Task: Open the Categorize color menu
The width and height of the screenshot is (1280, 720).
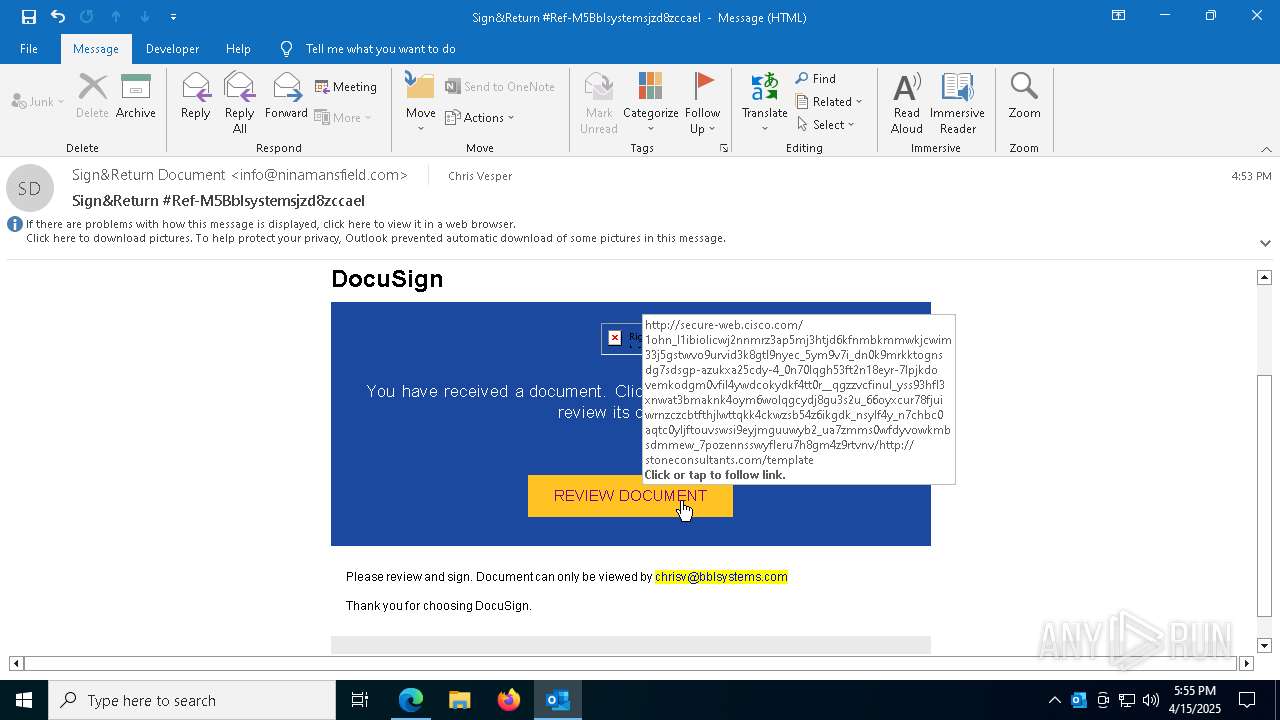Action: point(650,103)
